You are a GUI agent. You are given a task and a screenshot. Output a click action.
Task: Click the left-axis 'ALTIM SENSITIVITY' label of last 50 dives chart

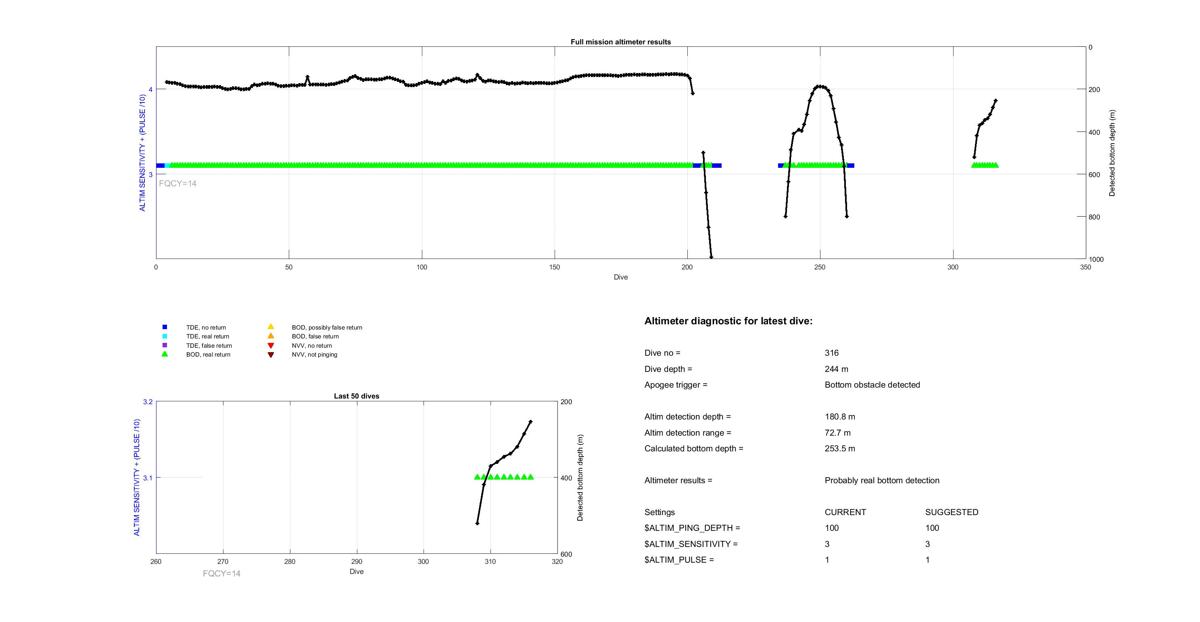point(137,478)
